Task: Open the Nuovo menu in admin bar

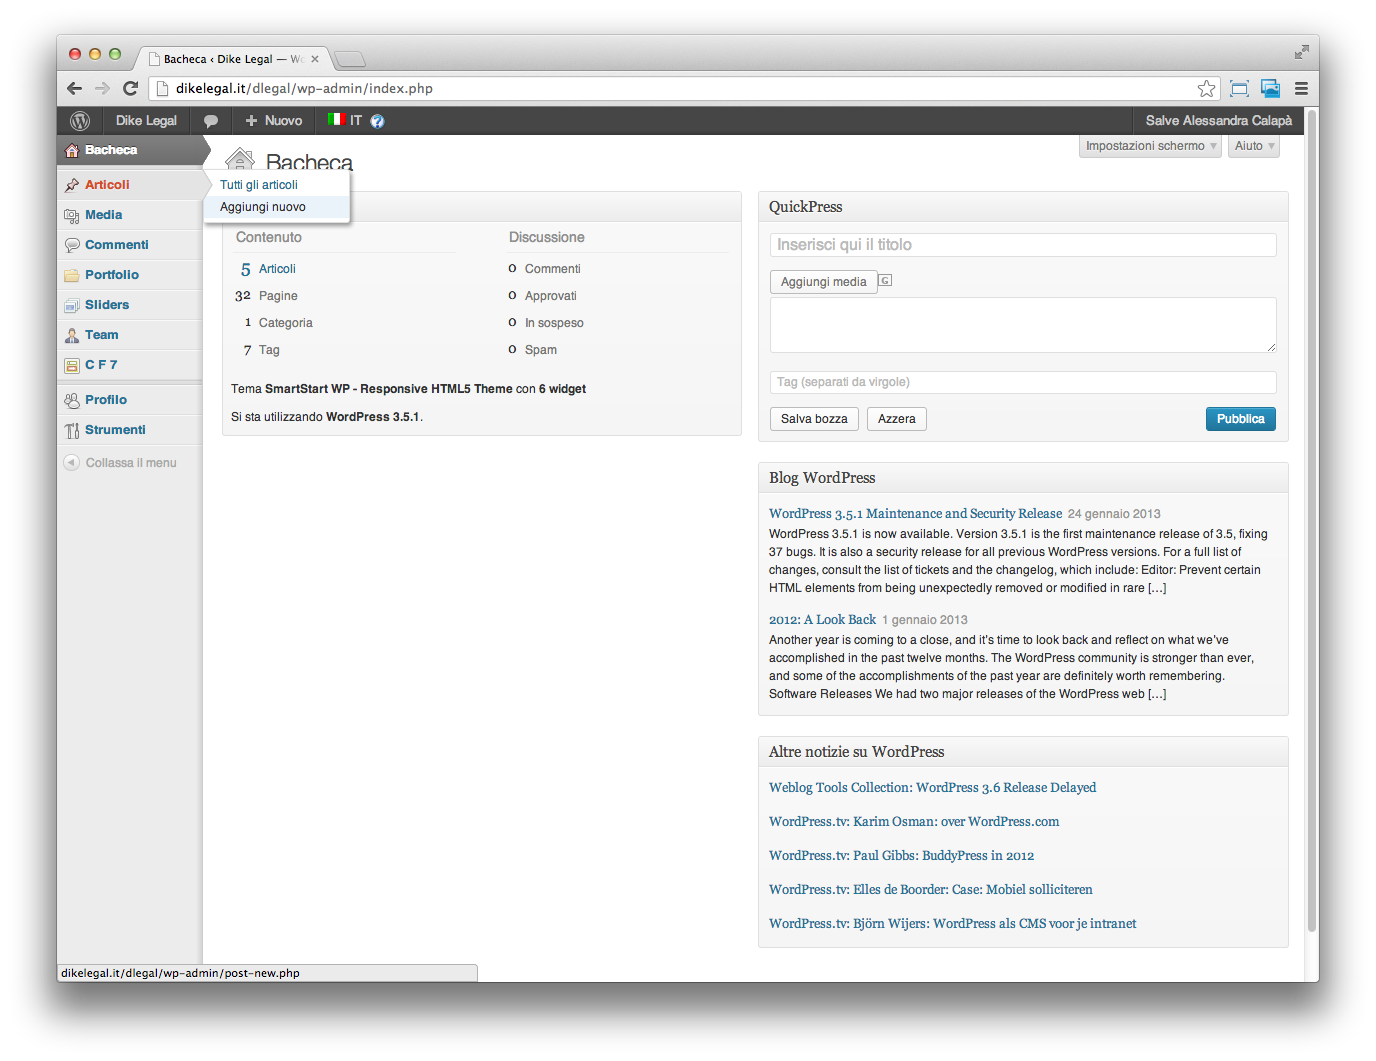Action: click(x=274, y=121)
